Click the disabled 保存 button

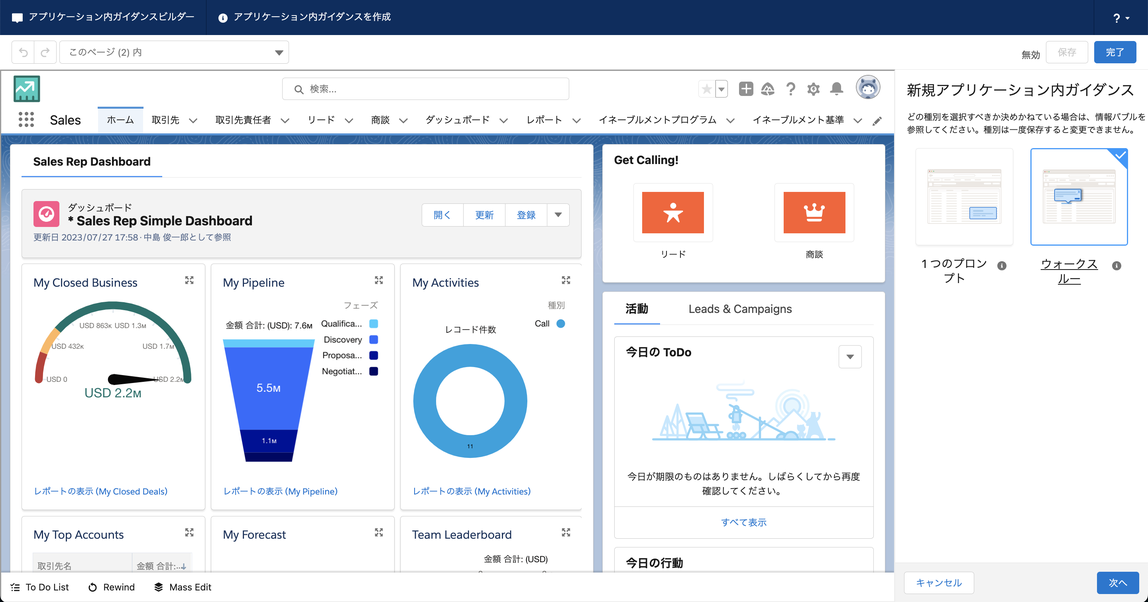click(1067, 53)
